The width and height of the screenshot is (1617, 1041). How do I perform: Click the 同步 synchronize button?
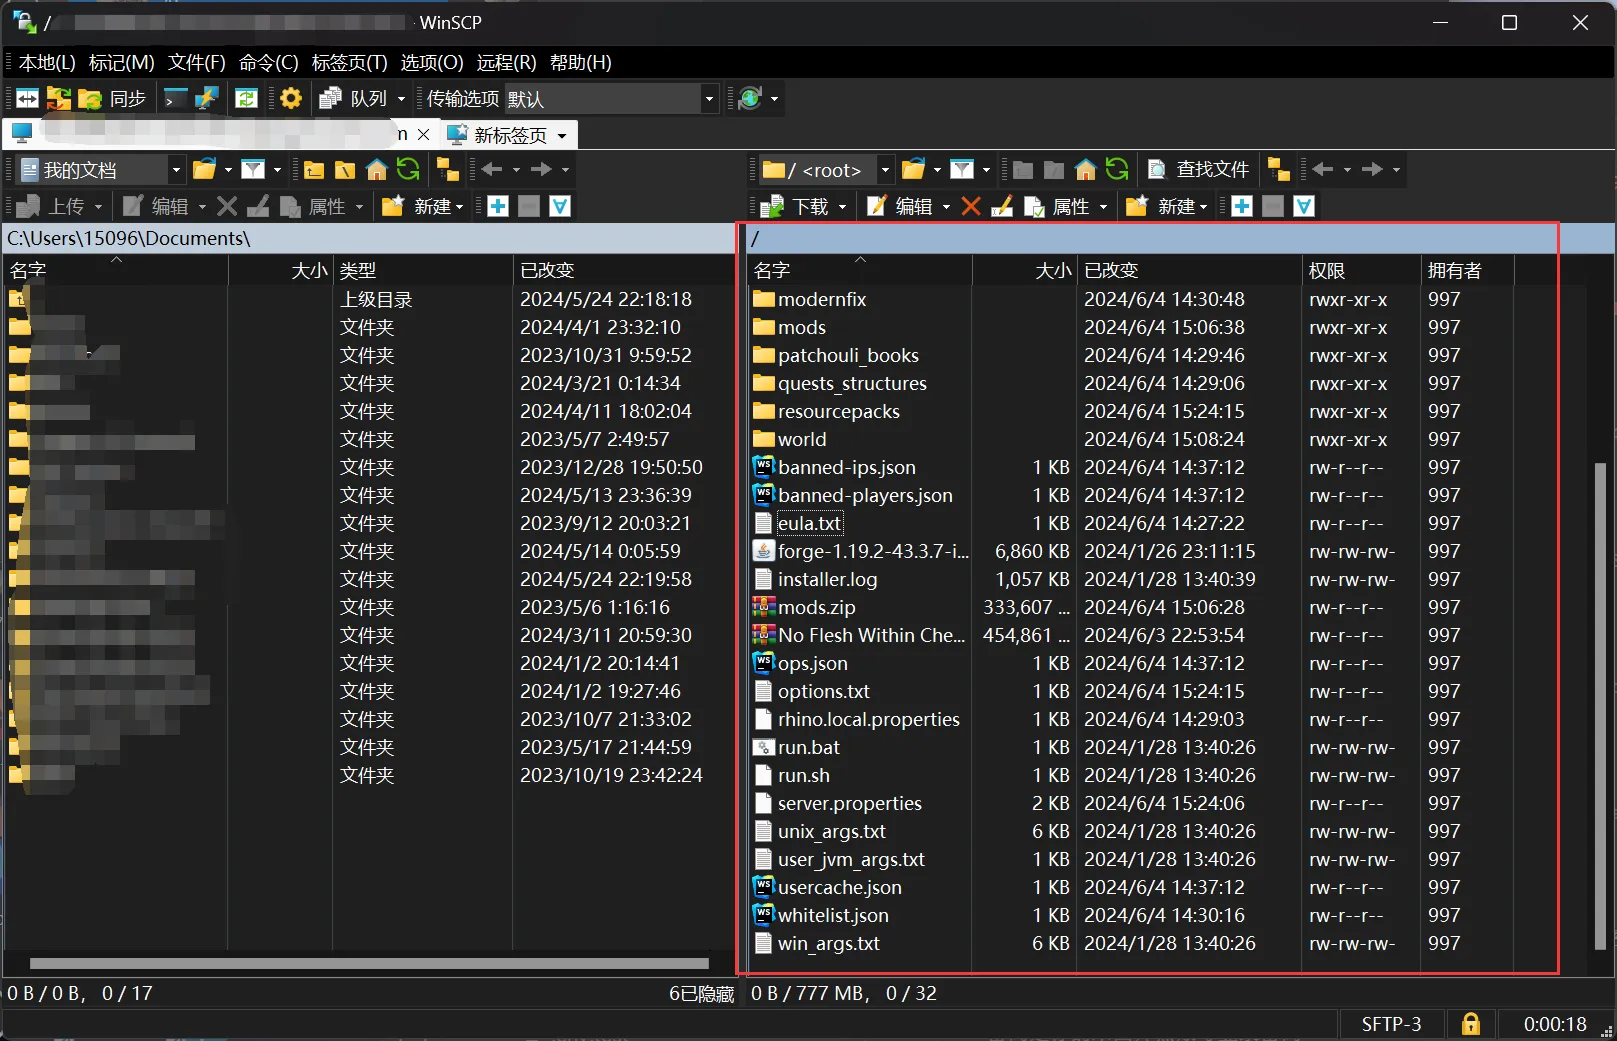point(113,98)
